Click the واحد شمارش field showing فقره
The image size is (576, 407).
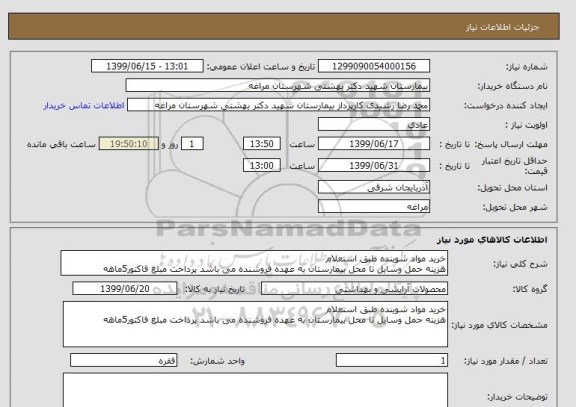123,360
